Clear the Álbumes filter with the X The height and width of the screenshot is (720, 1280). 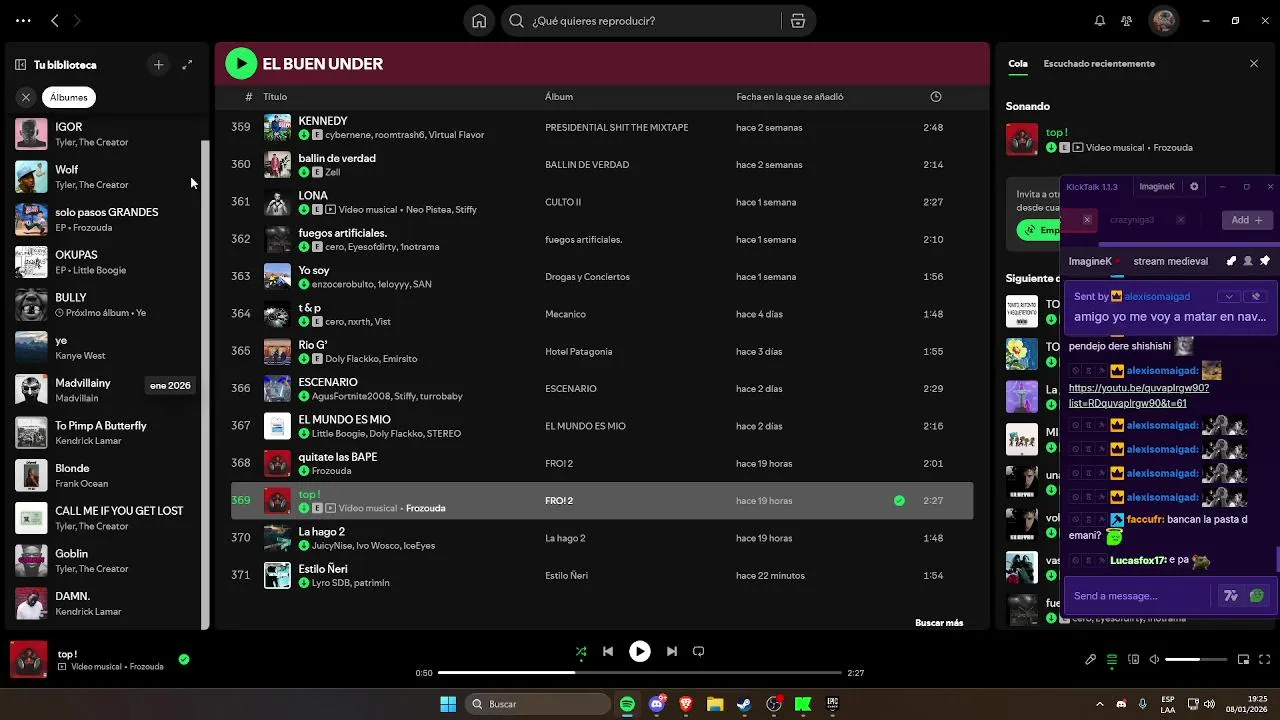[26, 97]
